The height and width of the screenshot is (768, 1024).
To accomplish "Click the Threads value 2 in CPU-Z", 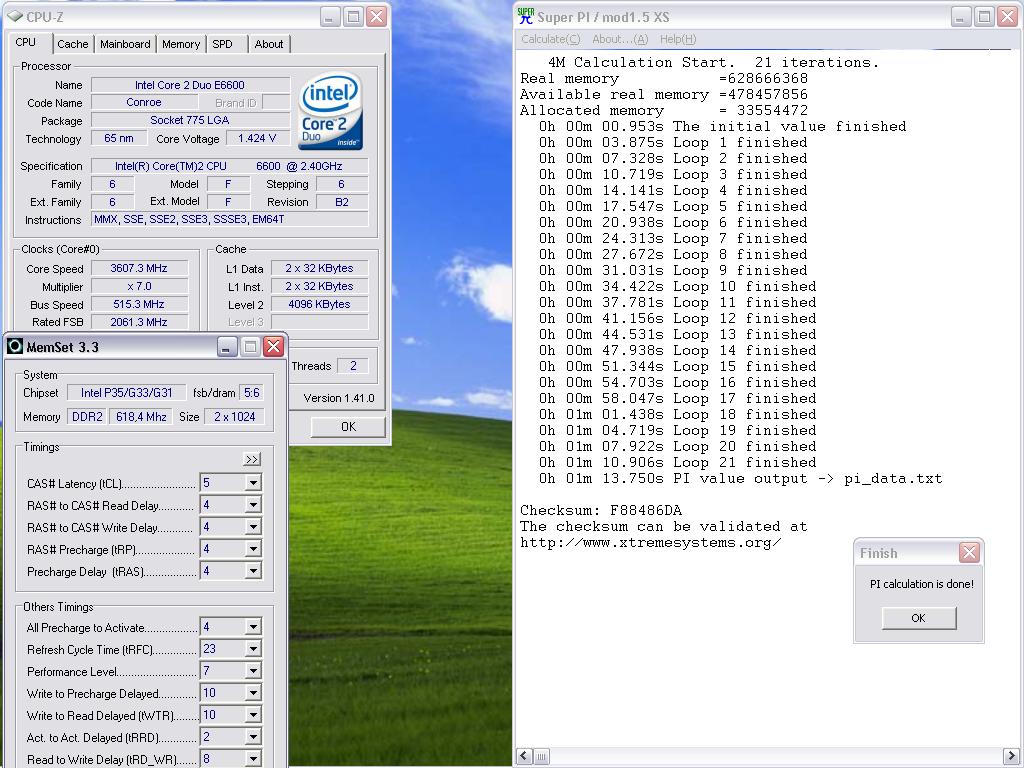I will 353,366.
